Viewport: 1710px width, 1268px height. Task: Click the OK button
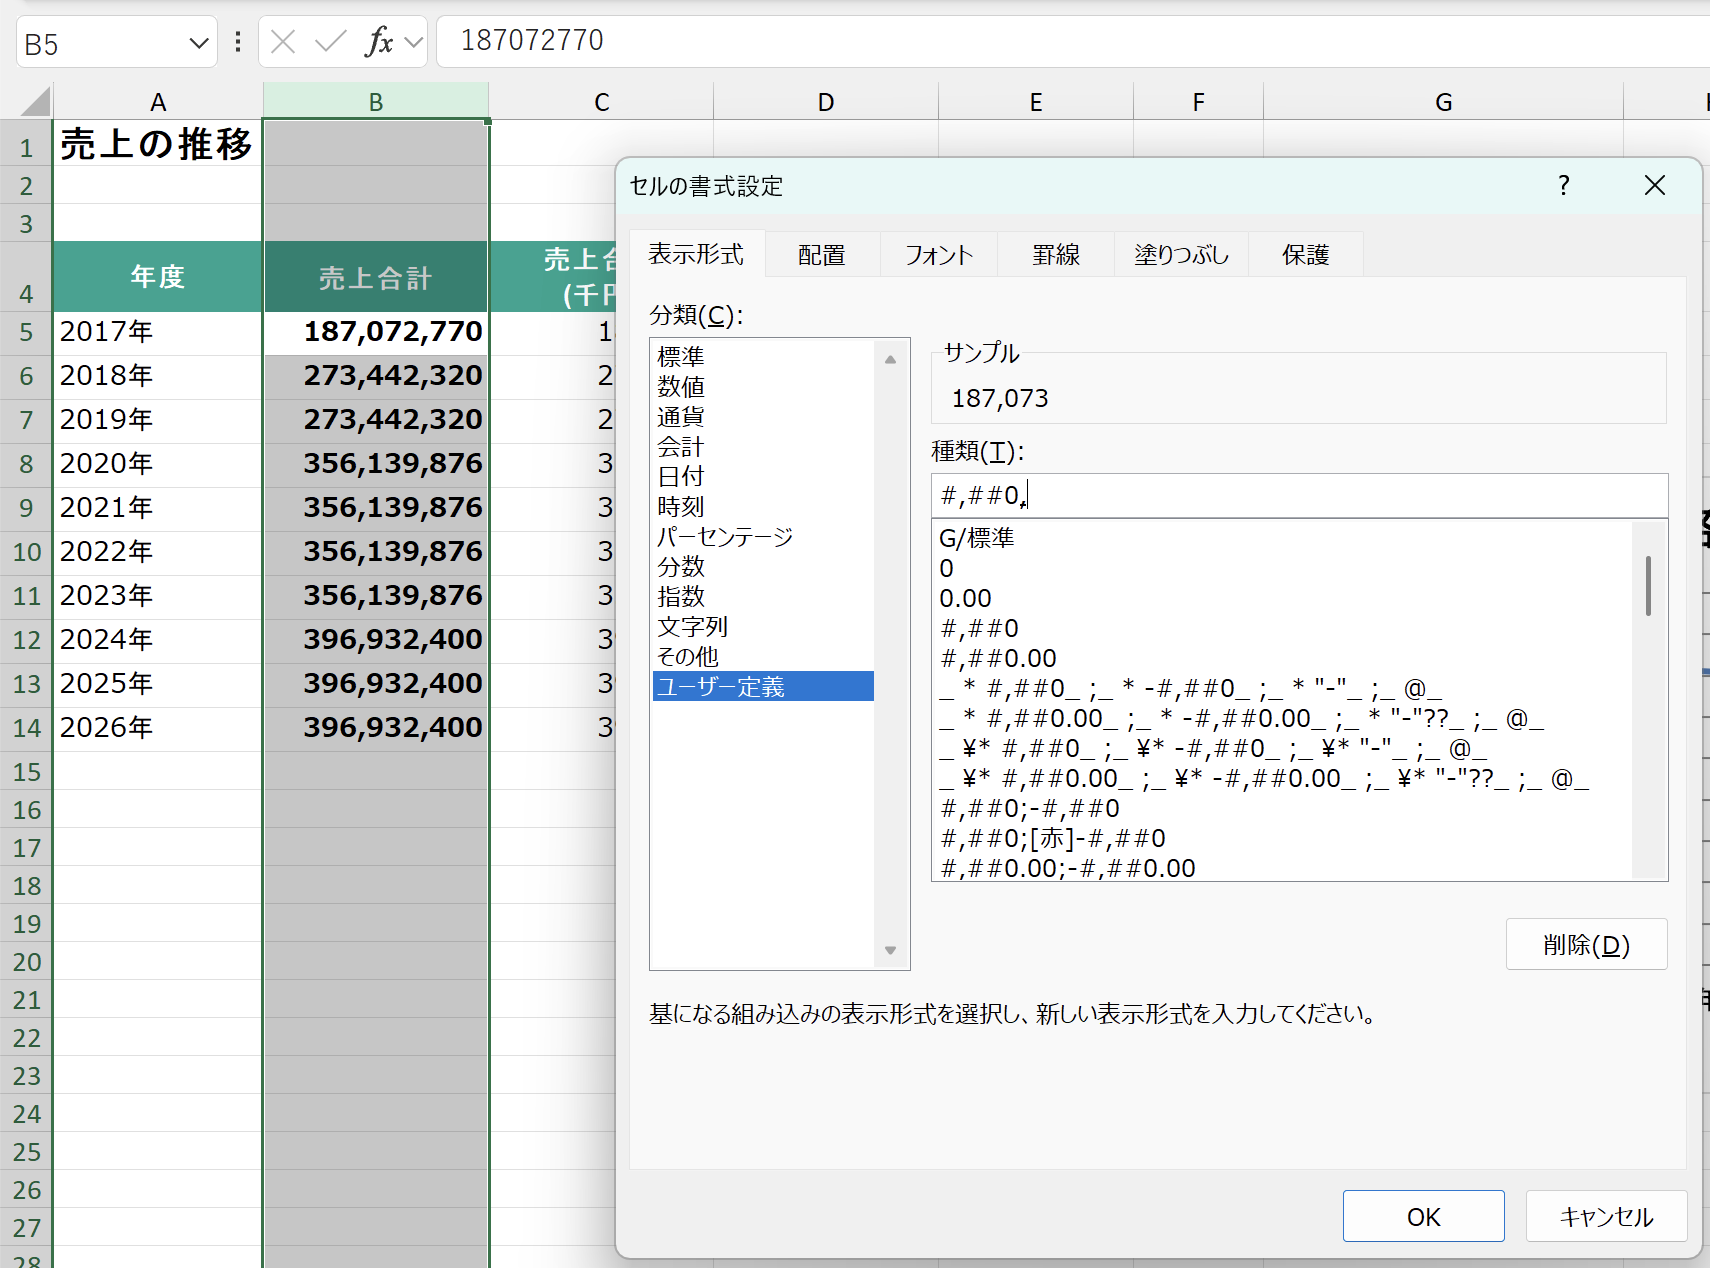click(x=1423, y=1216)
